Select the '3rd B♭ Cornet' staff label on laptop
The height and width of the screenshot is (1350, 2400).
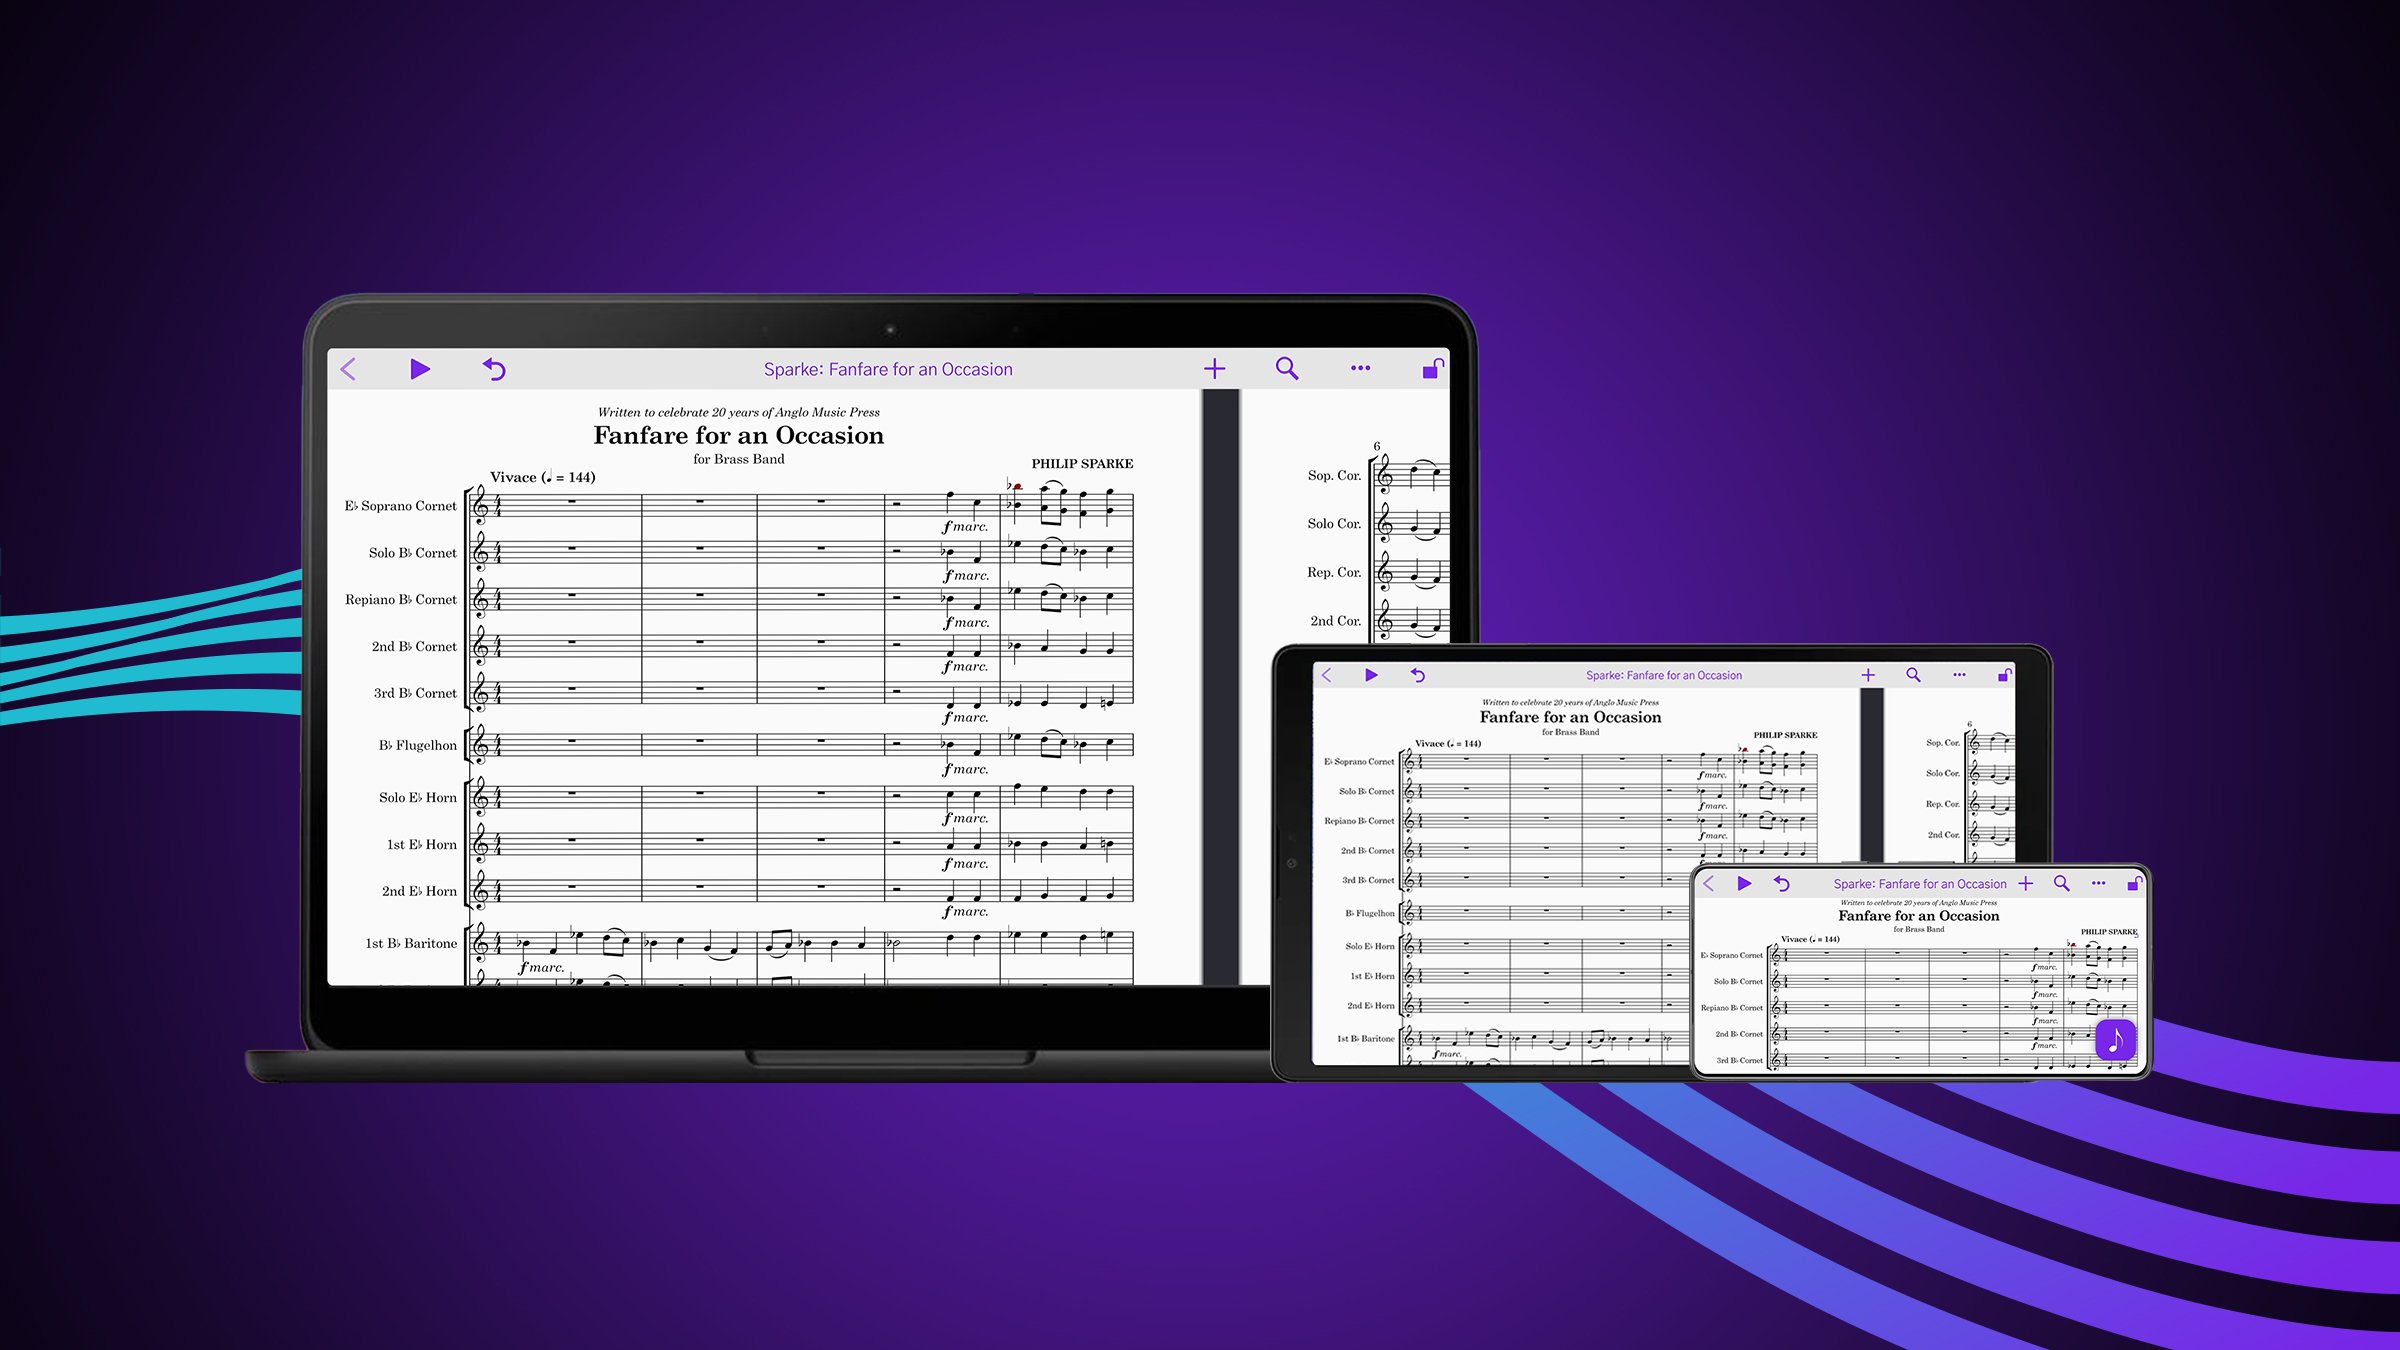(x=415, y=693)
